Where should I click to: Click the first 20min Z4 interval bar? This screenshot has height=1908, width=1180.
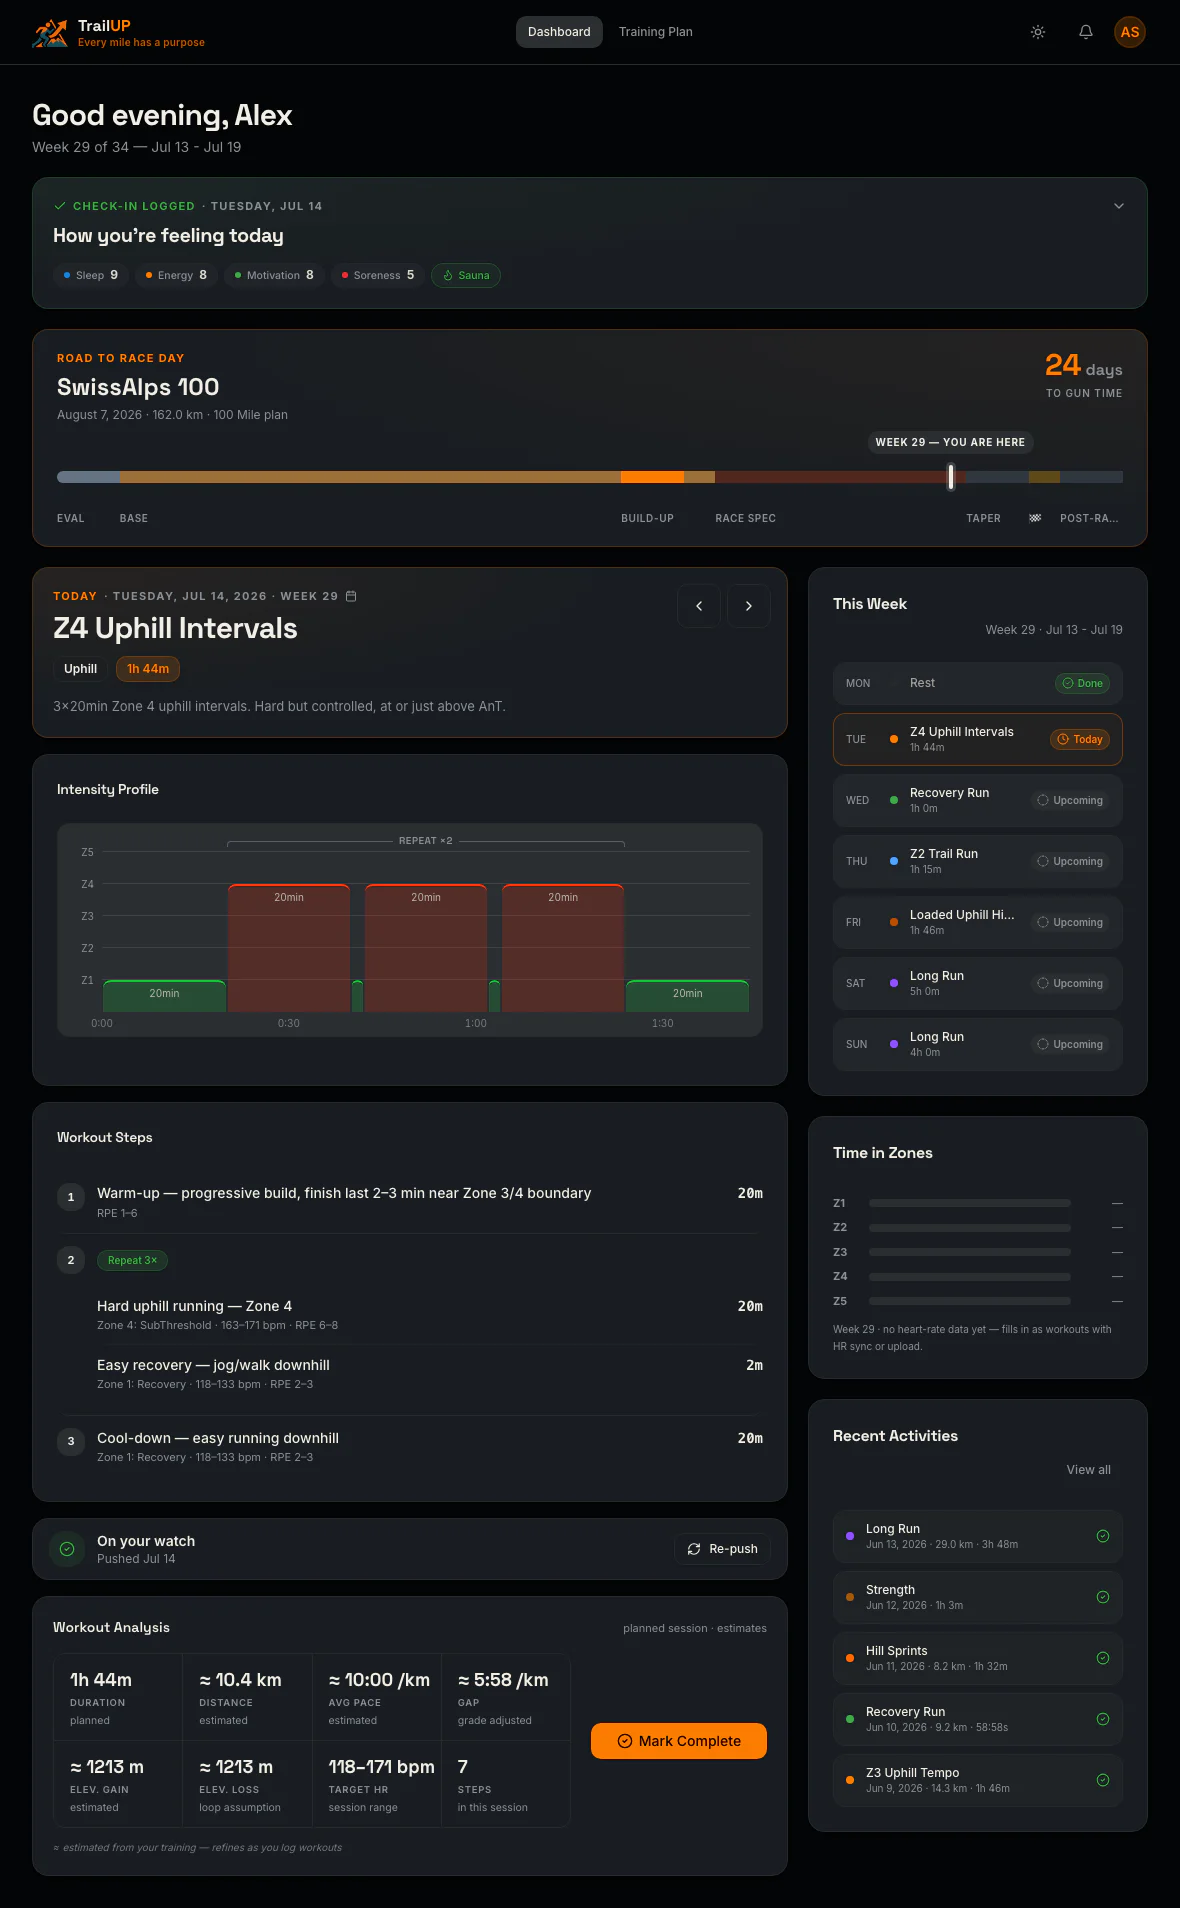click(x=289, y=948)
